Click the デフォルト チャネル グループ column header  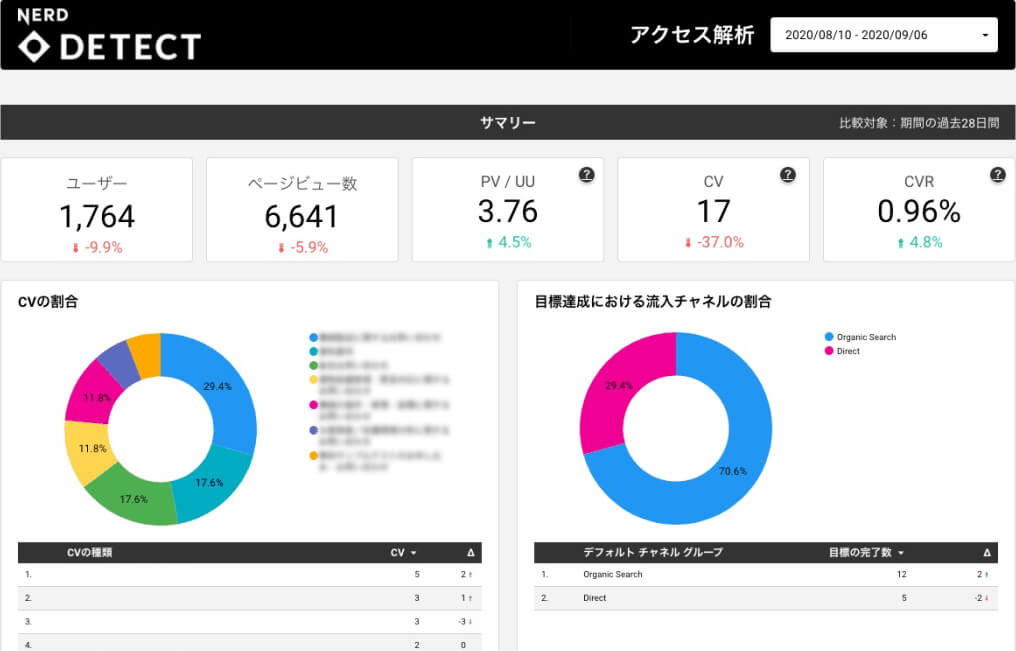coord(652,552)
